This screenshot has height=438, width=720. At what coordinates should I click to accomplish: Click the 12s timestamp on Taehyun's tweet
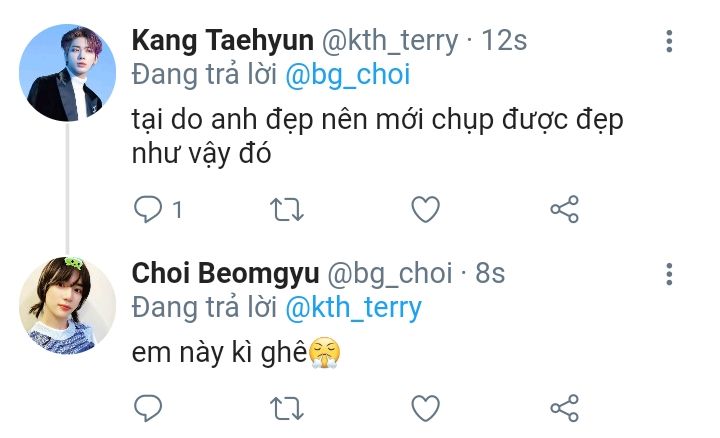click(504, 42)
